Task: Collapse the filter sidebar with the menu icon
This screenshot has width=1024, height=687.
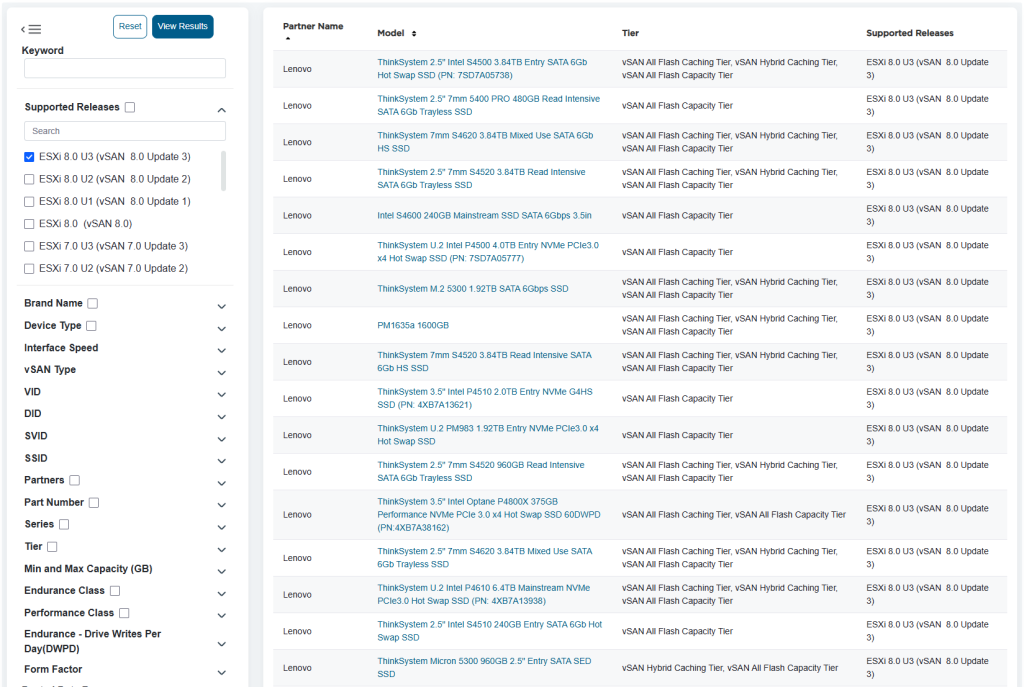Action: coord(31,29)
